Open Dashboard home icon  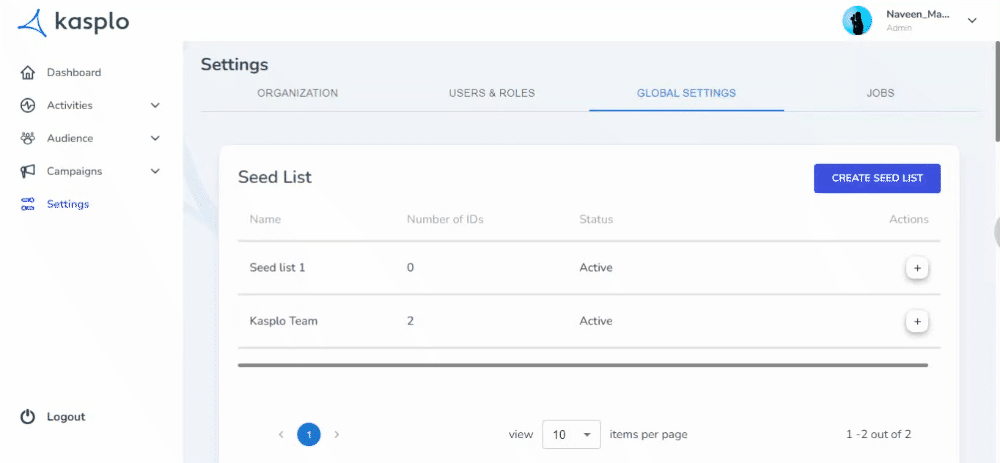[27, 73]
